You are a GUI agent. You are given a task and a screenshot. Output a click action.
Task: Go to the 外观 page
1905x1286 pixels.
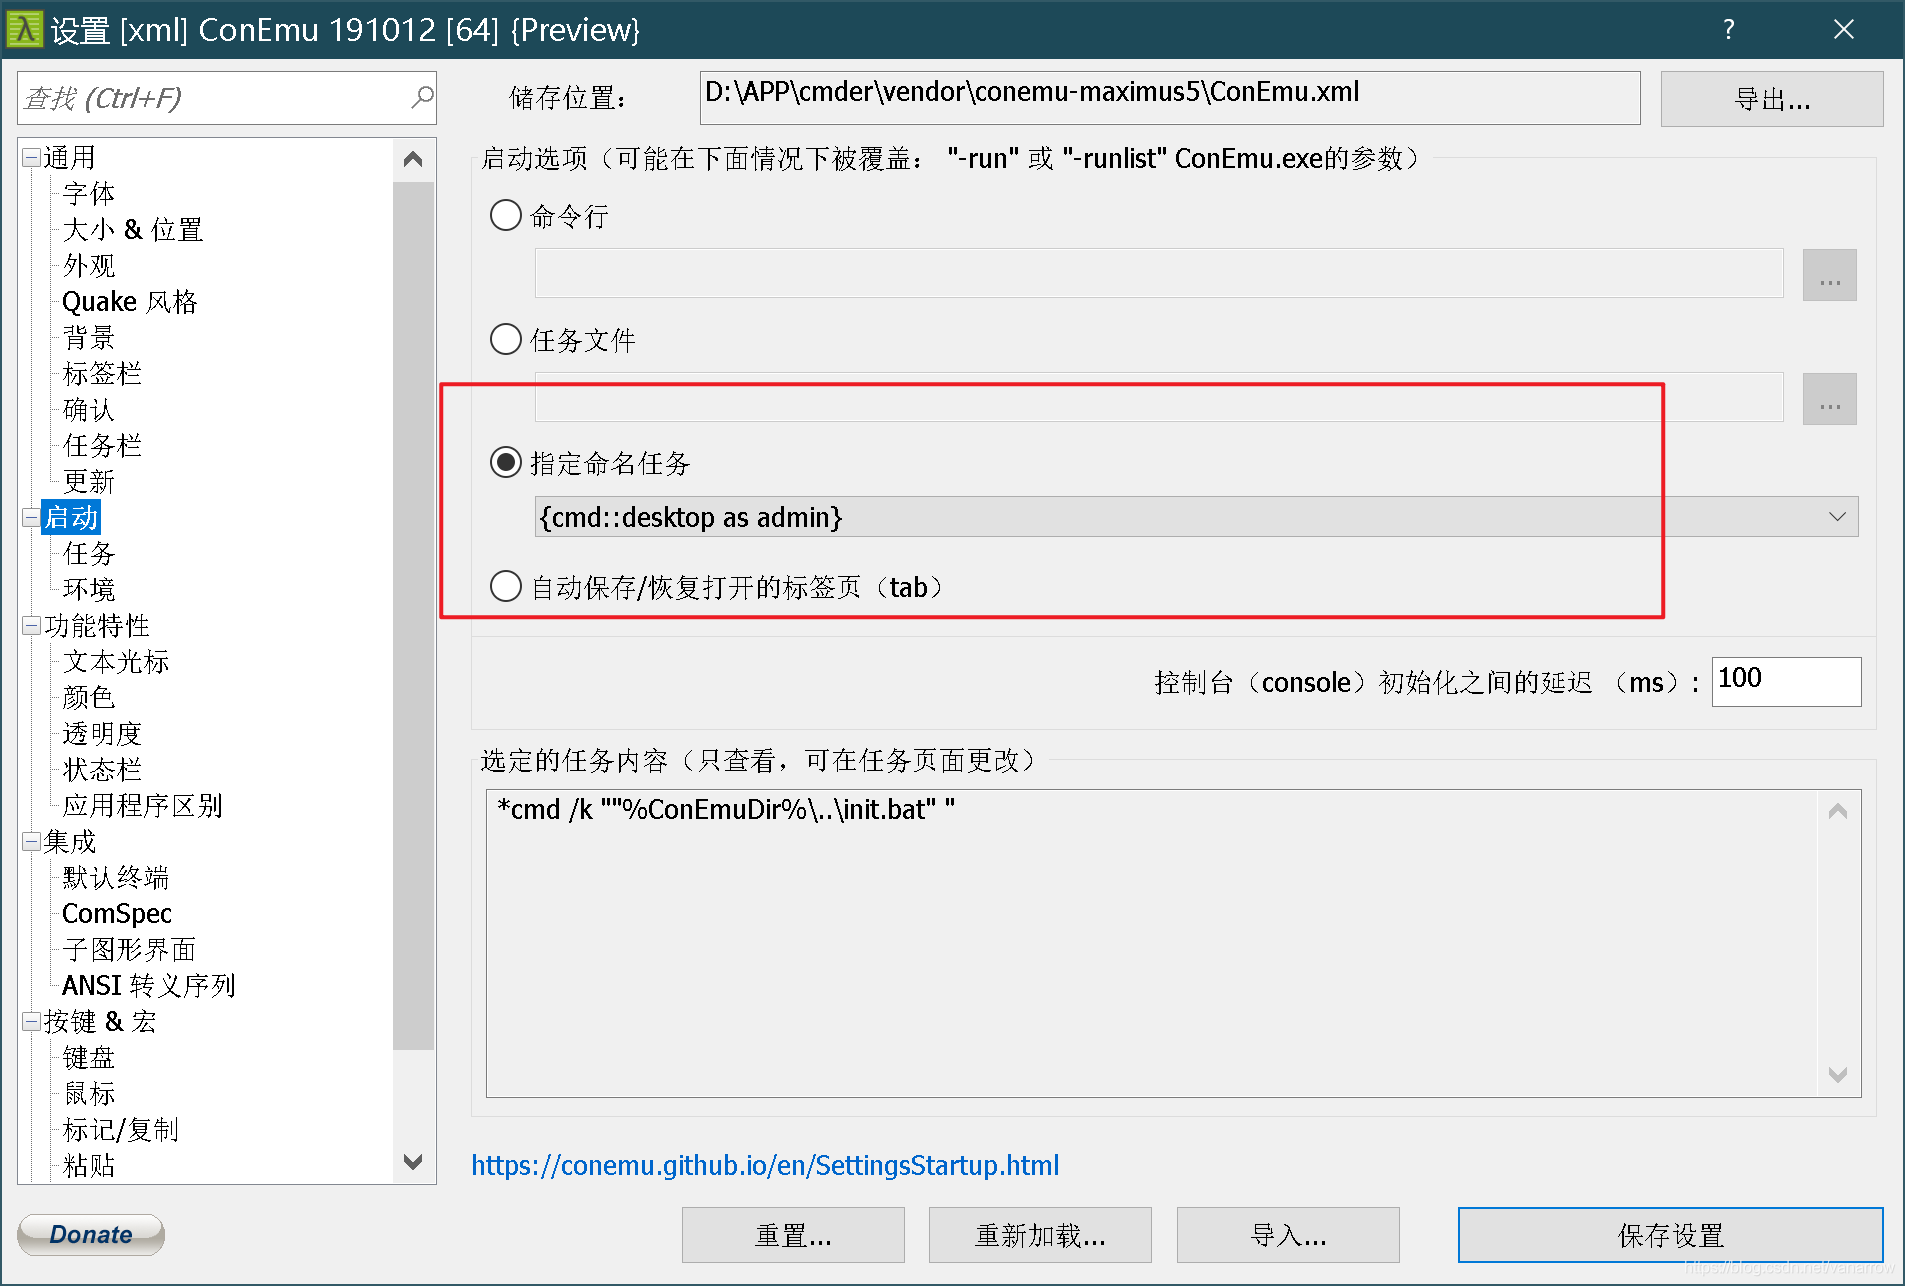pyautogui.click(x=88, y=265)
